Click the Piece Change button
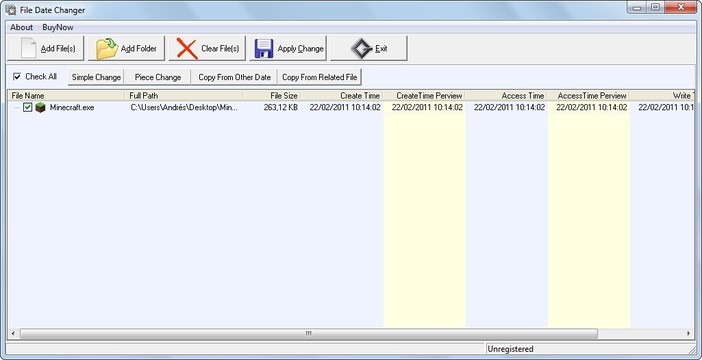The image size is (702, 360). point(158,77)
